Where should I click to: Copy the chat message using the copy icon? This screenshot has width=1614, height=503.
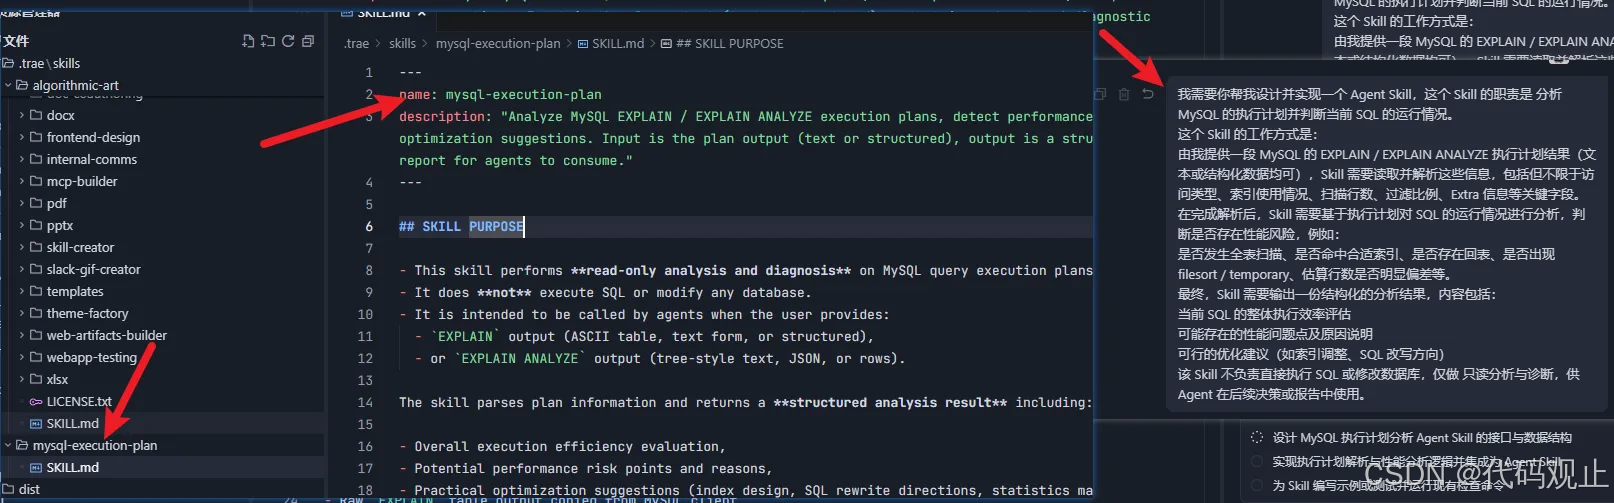coord(1100,94)
